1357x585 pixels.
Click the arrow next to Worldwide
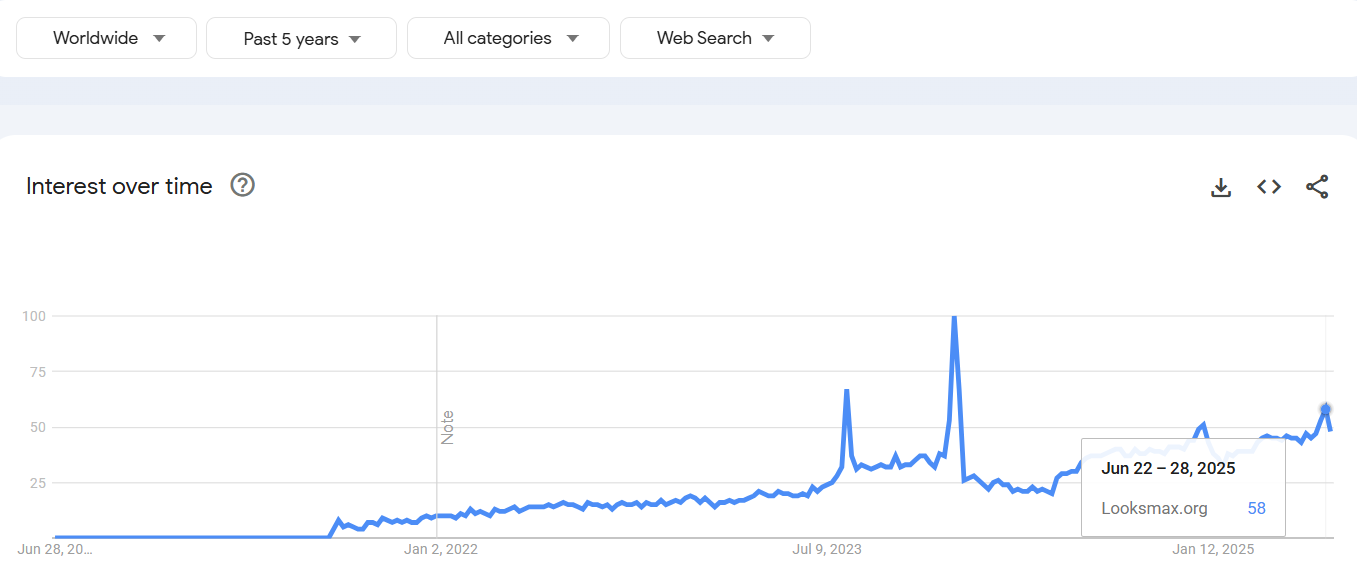pyautogui.click(x=159, y=39)
